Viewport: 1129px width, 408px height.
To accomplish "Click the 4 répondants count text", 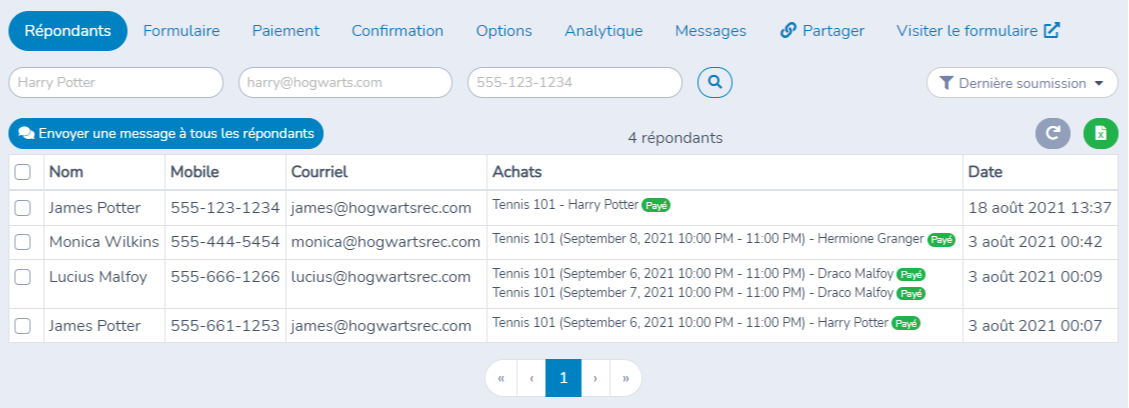I will tap(675, 137).
